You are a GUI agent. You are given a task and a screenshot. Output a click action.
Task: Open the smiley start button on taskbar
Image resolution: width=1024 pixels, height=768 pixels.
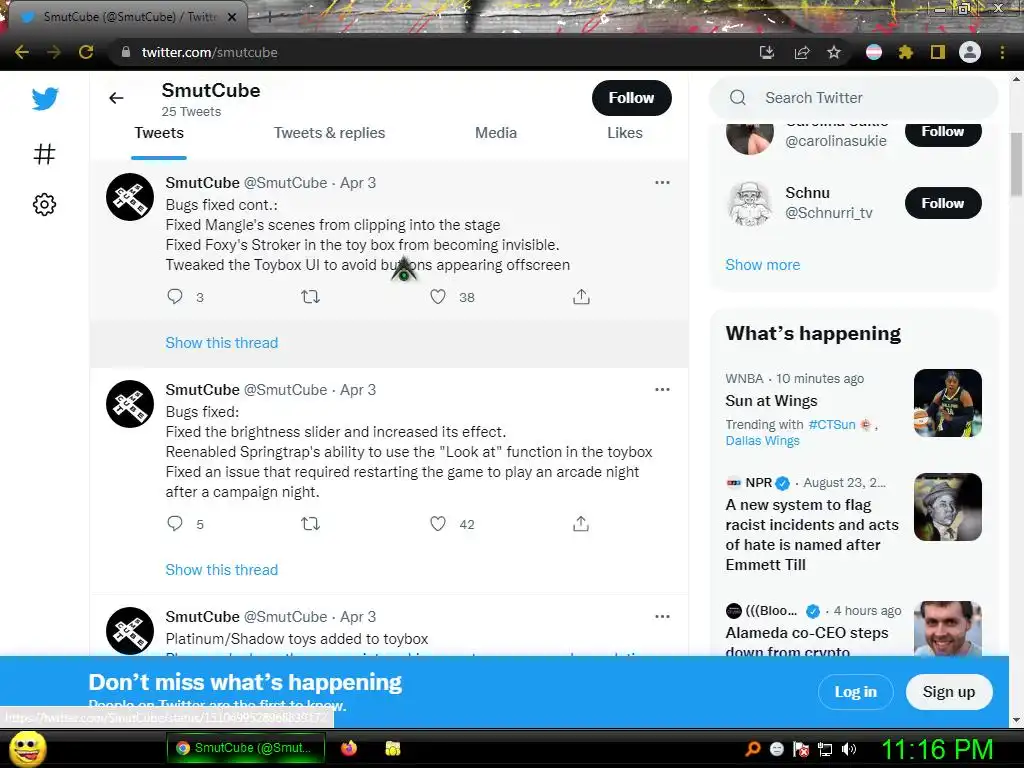tap(27, 748)
